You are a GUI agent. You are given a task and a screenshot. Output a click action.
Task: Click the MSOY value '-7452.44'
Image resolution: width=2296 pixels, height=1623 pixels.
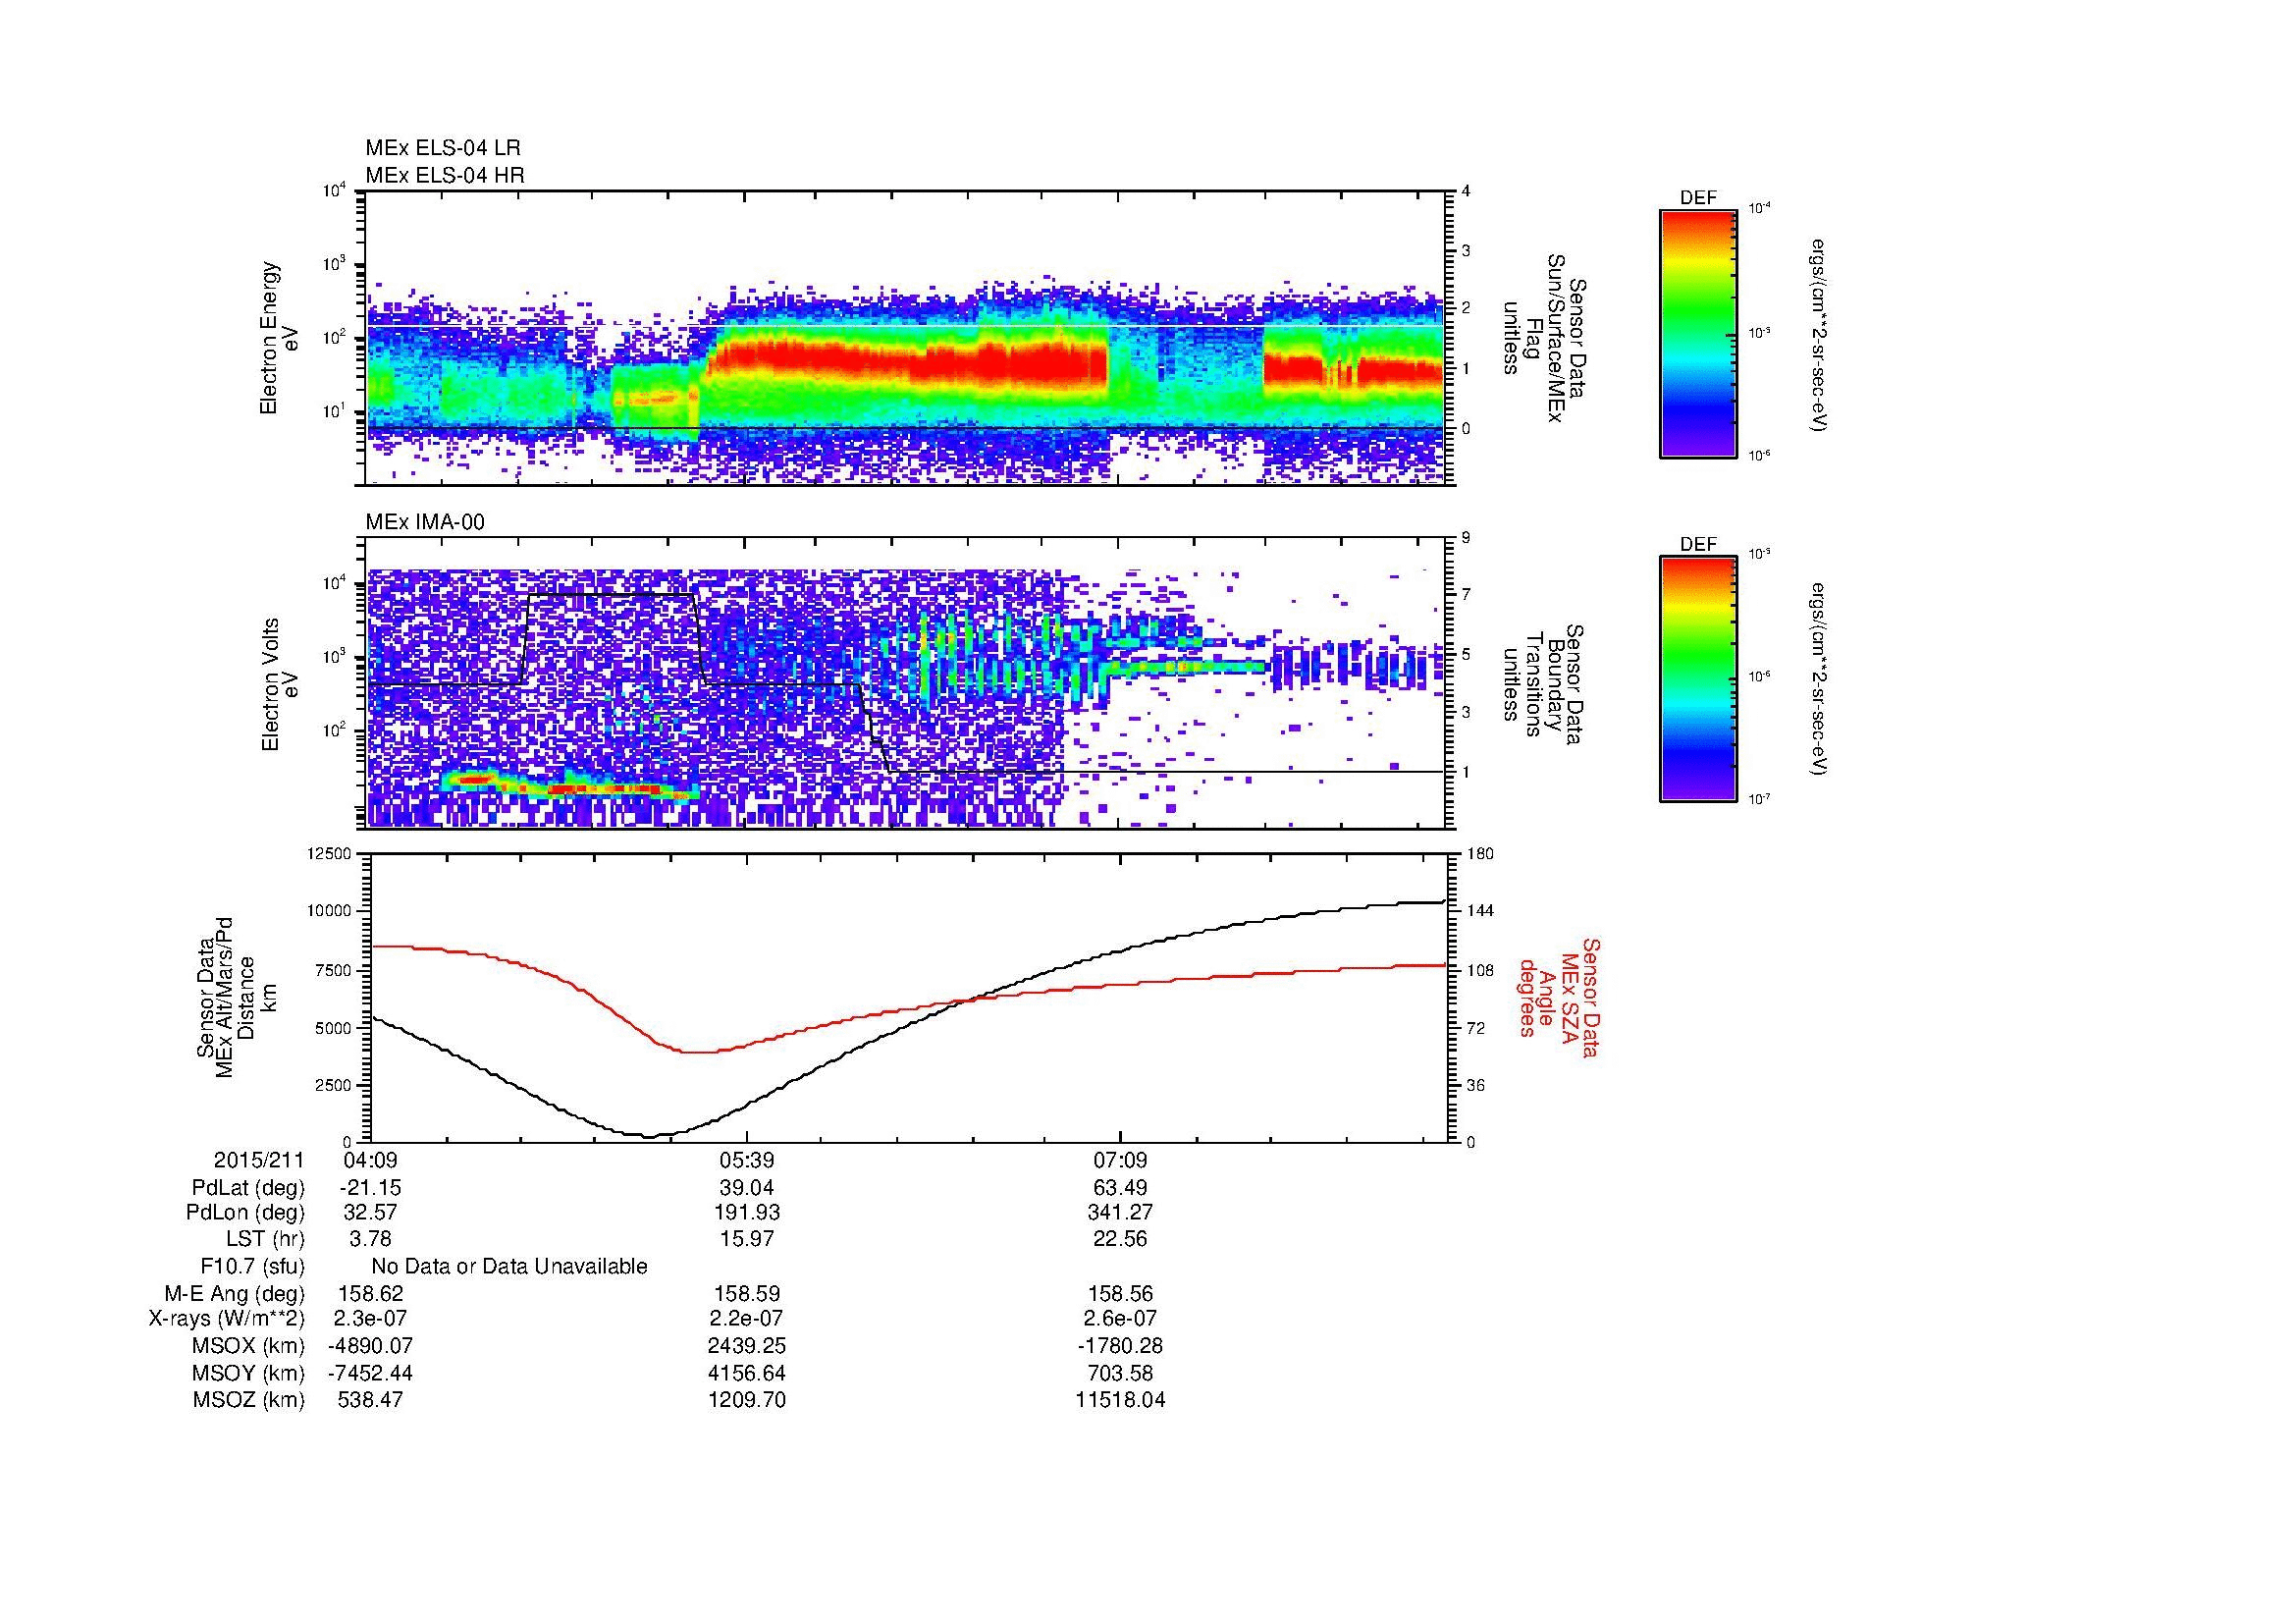(371, 1373)
